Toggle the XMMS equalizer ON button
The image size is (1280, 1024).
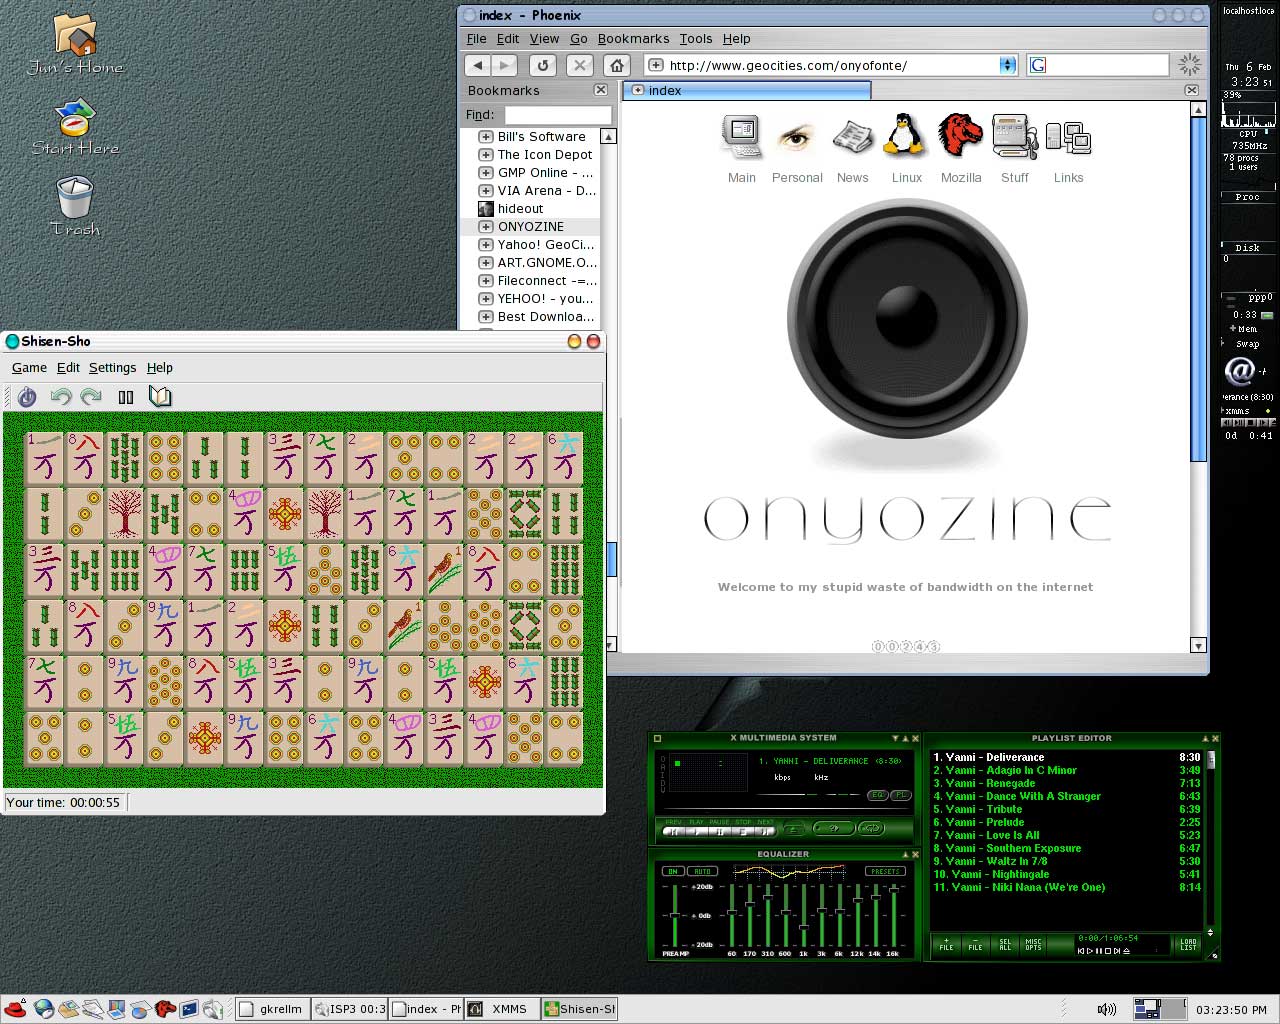[x=673, y=871]
